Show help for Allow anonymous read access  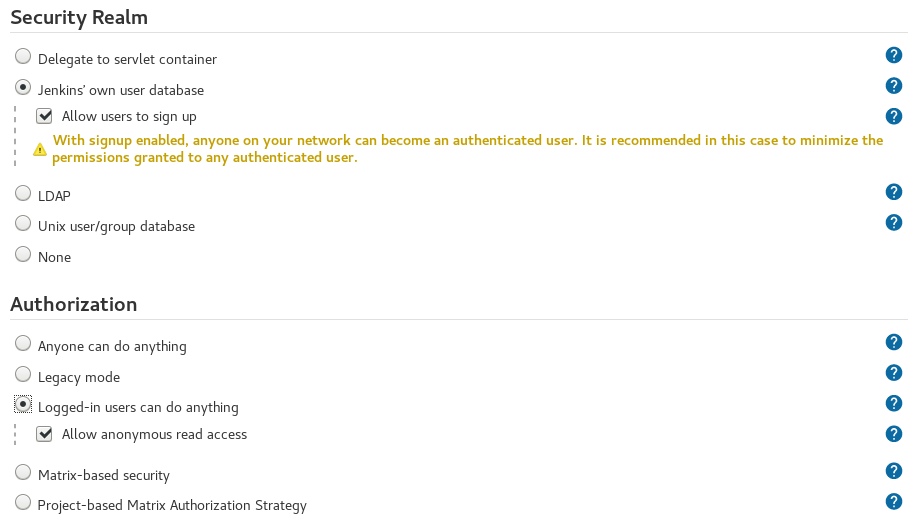(894, 434)
